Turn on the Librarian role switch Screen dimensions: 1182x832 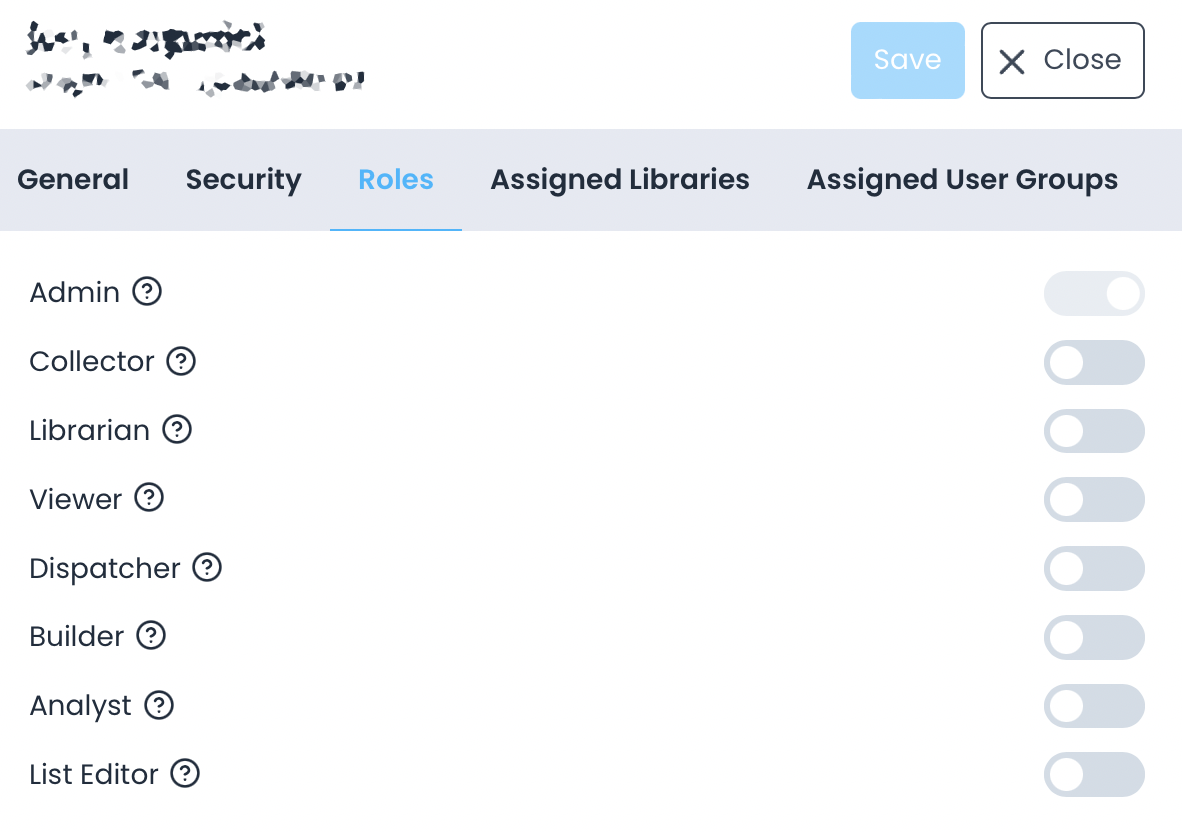click(1094, 431)
